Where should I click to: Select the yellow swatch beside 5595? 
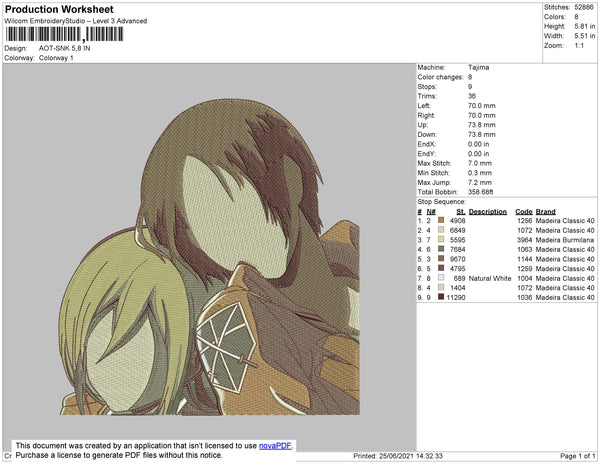coord(441,239)
